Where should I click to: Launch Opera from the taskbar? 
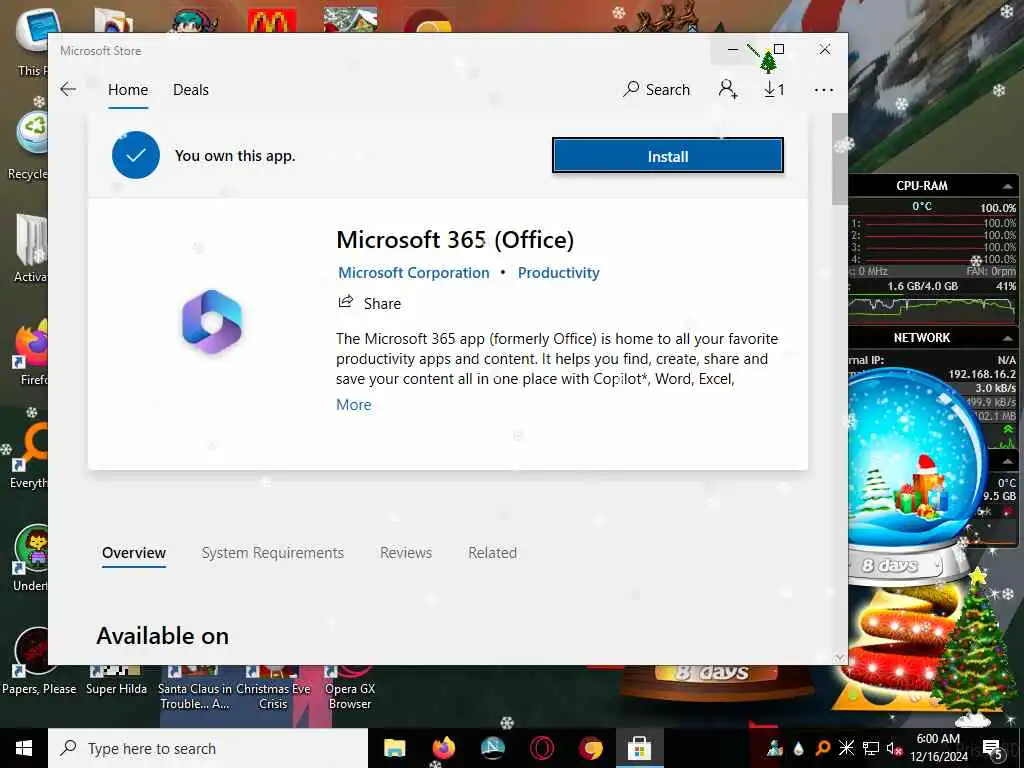[541, 748]
